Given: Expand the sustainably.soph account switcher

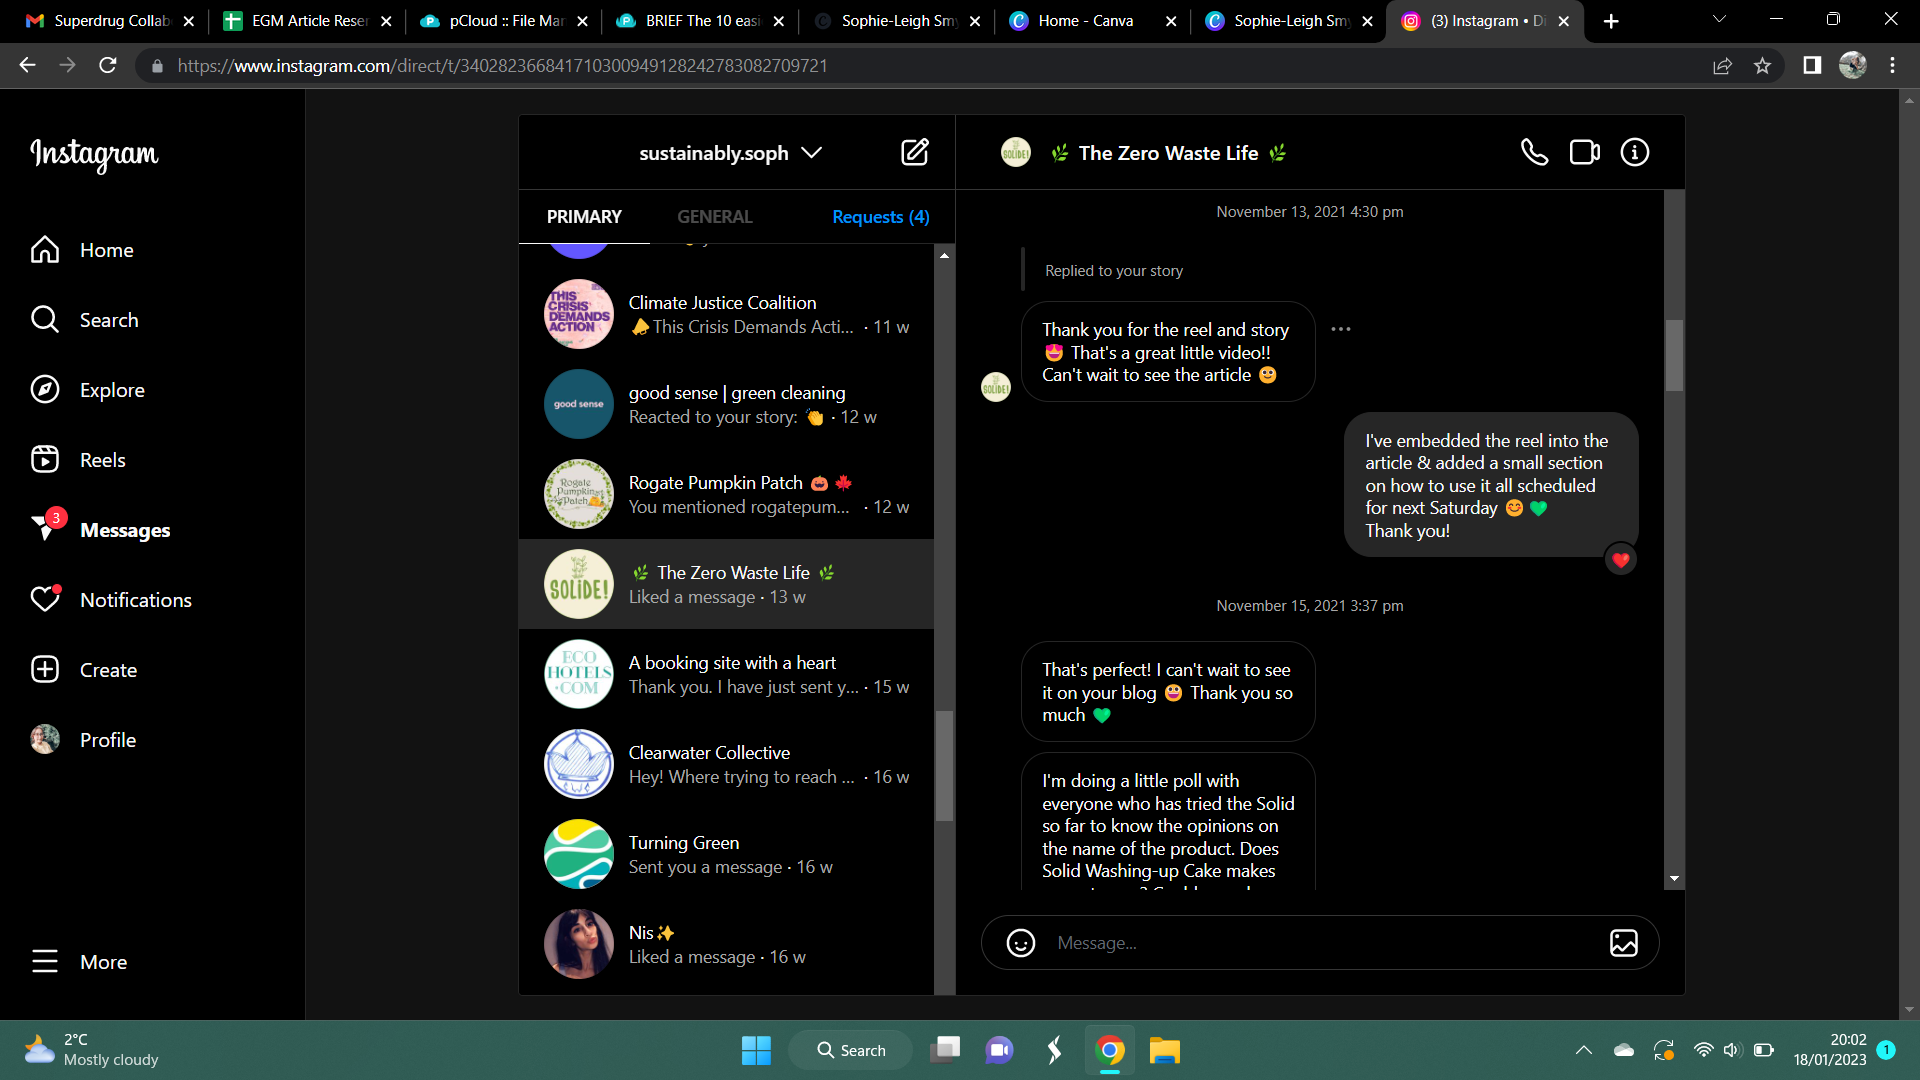Looking at the screenshot, I should [x=730, y=153].
